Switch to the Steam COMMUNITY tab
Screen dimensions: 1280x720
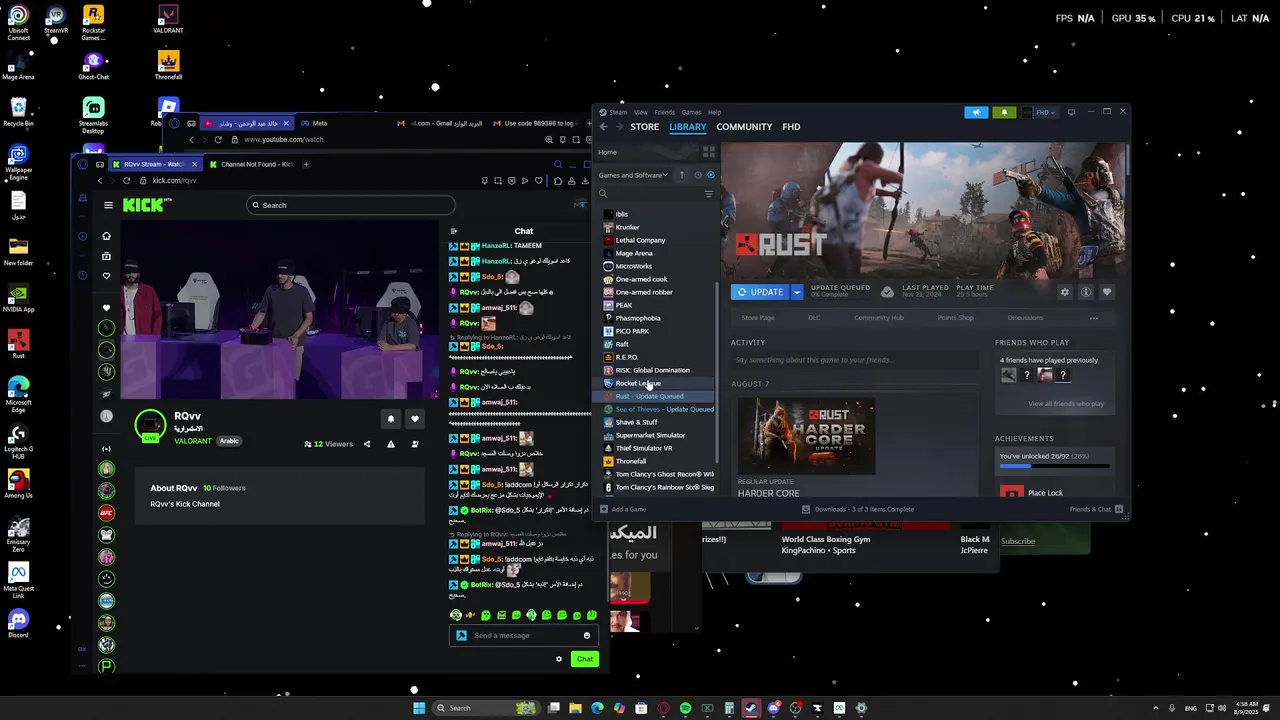point(744,127)
